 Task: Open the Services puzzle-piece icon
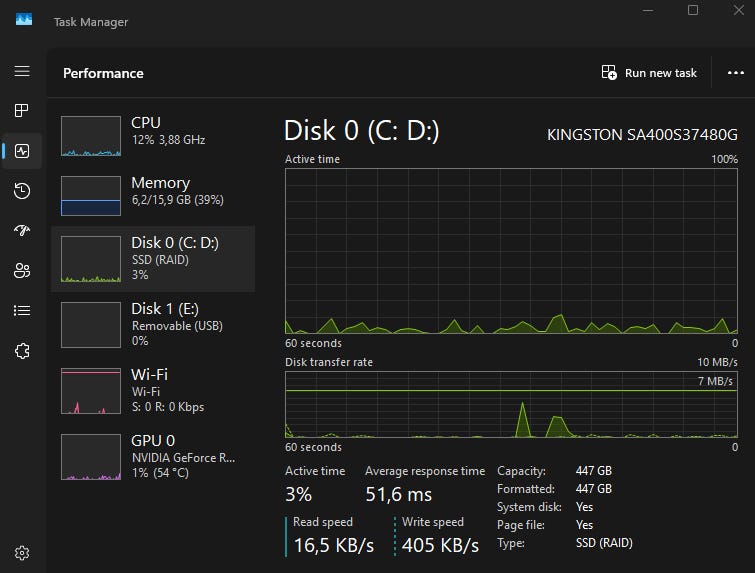click(x=22, y=351)
